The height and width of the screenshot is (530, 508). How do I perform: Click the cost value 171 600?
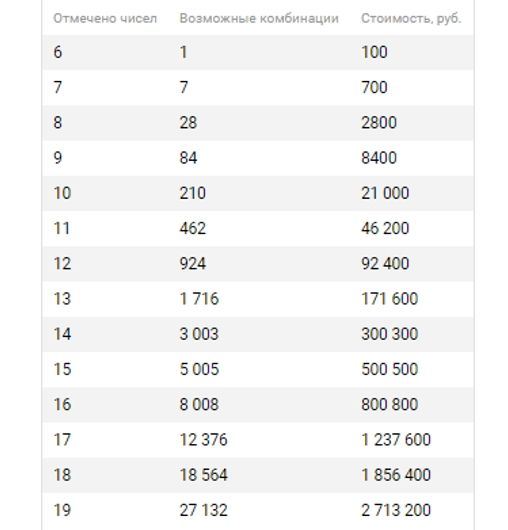click(x=390, y=299)
